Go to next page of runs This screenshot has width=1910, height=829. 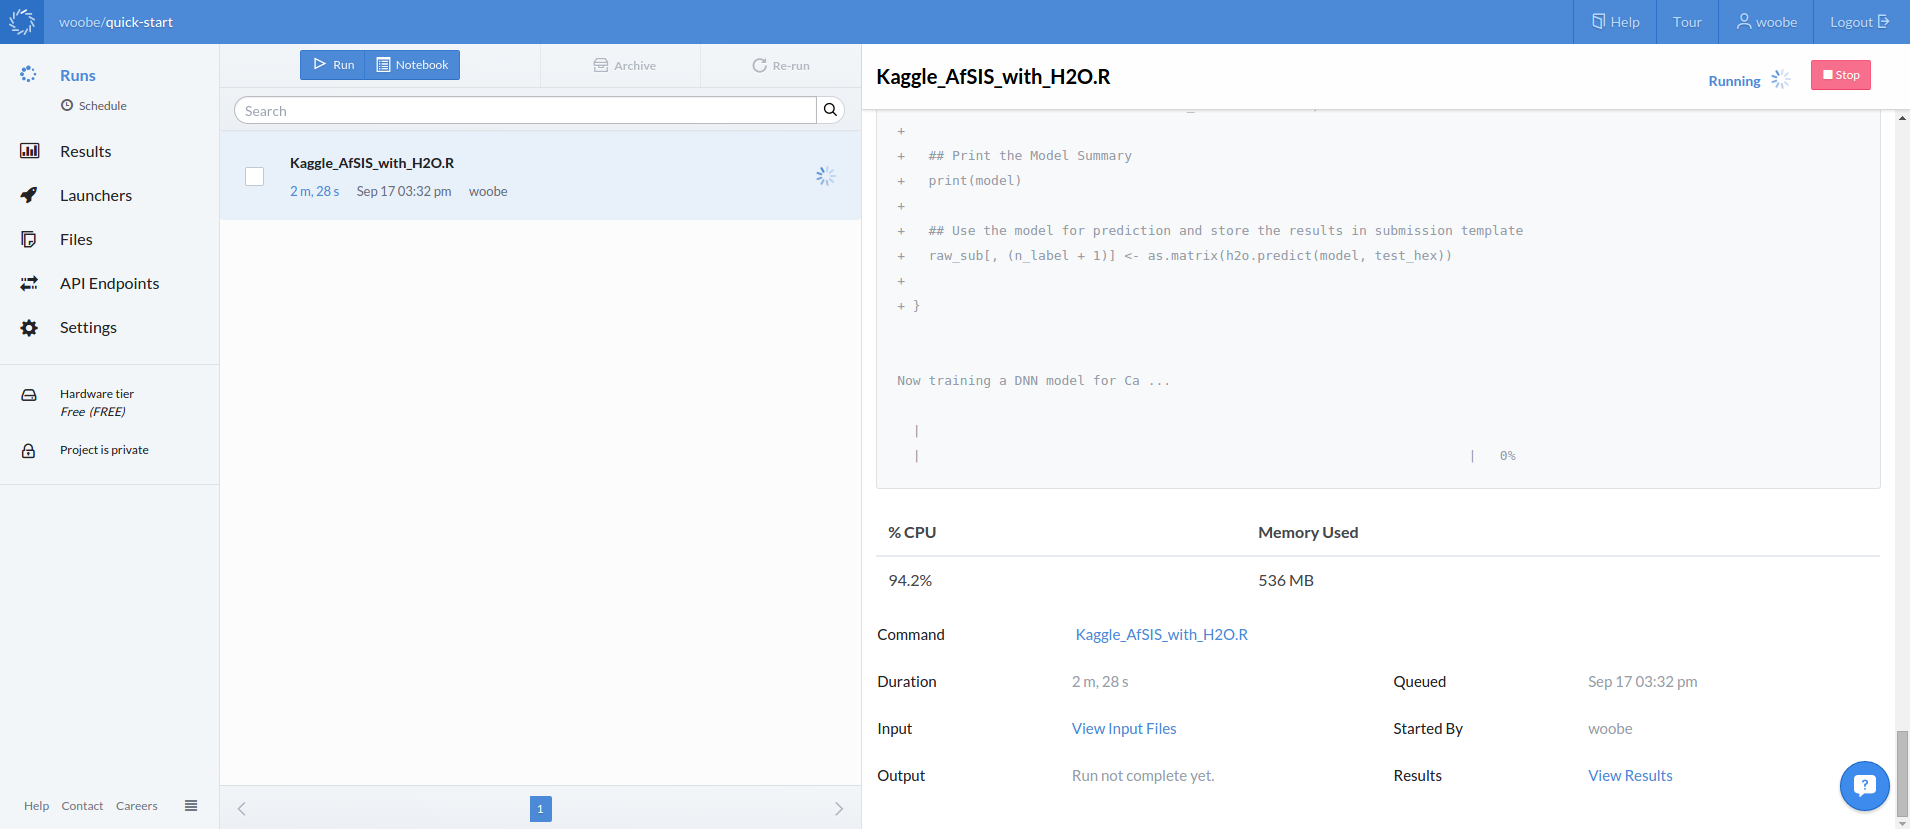pyautogui.click(x=838, y=809)
